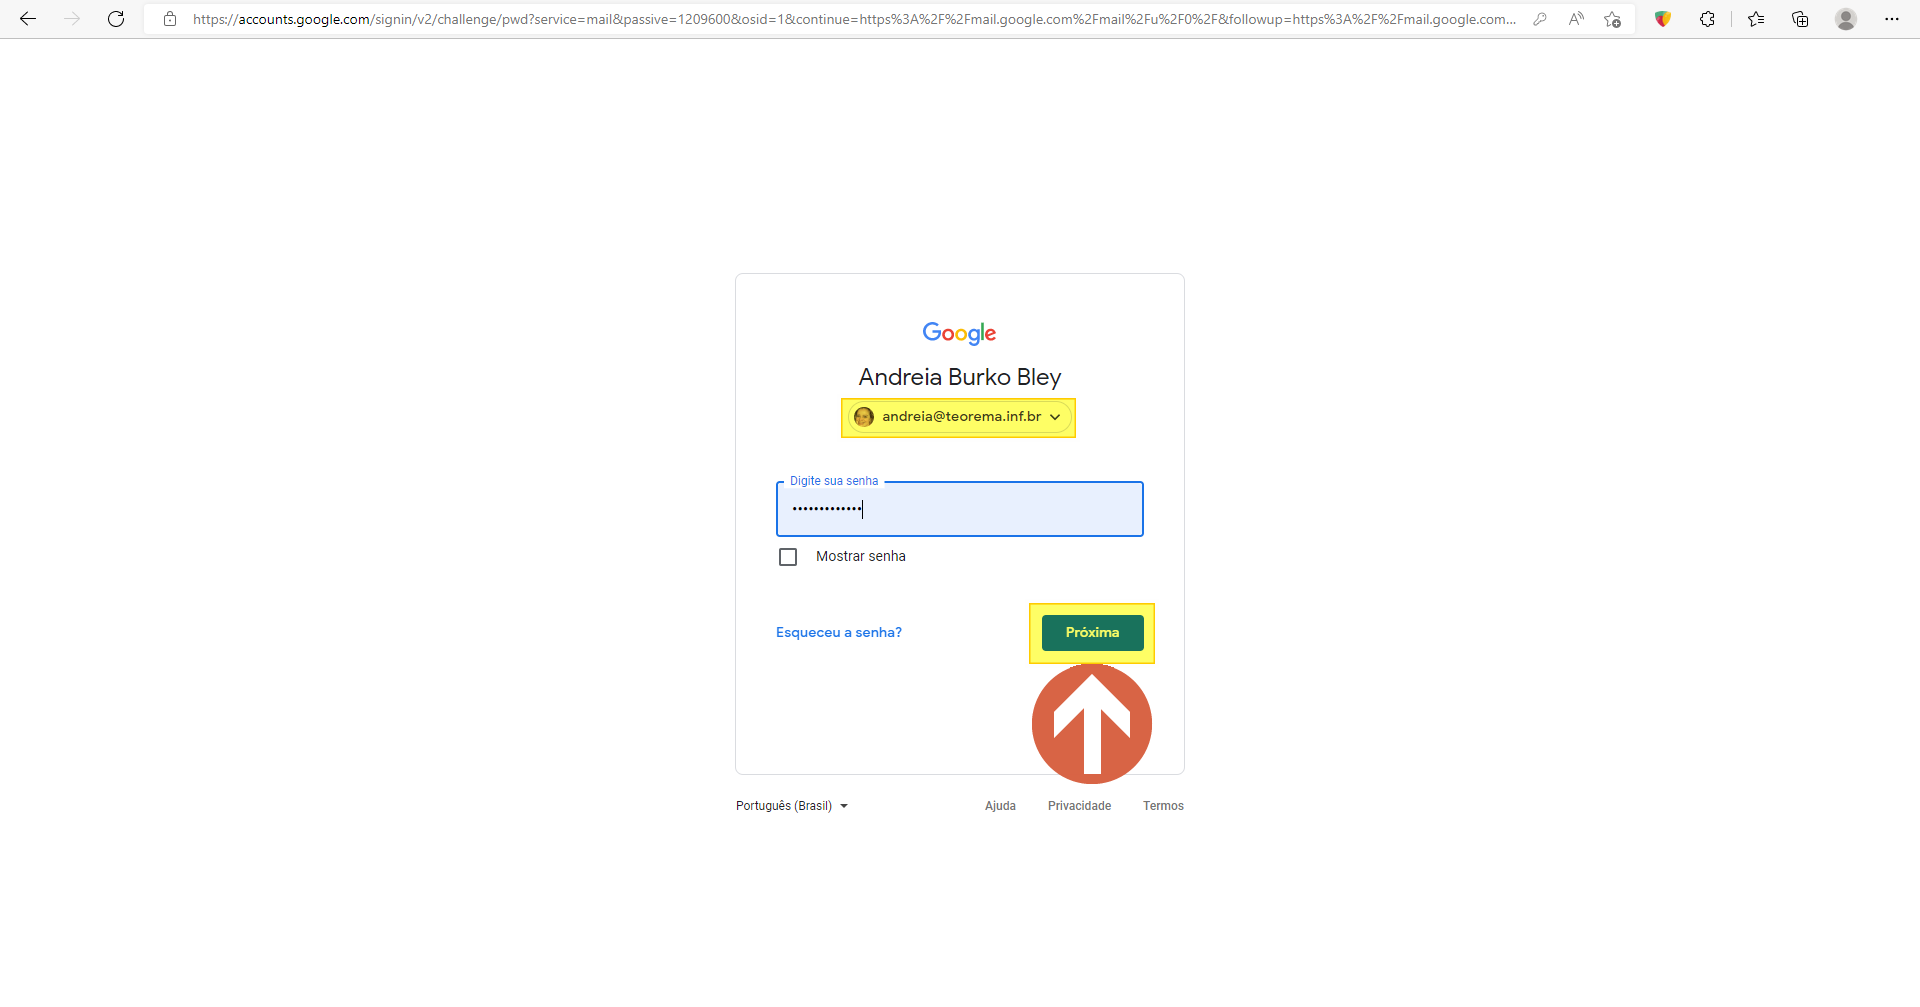Open browser Extensions puzzle icon
Viewport: 1920px width, 1007px height.
click(x=1707, y=19)
